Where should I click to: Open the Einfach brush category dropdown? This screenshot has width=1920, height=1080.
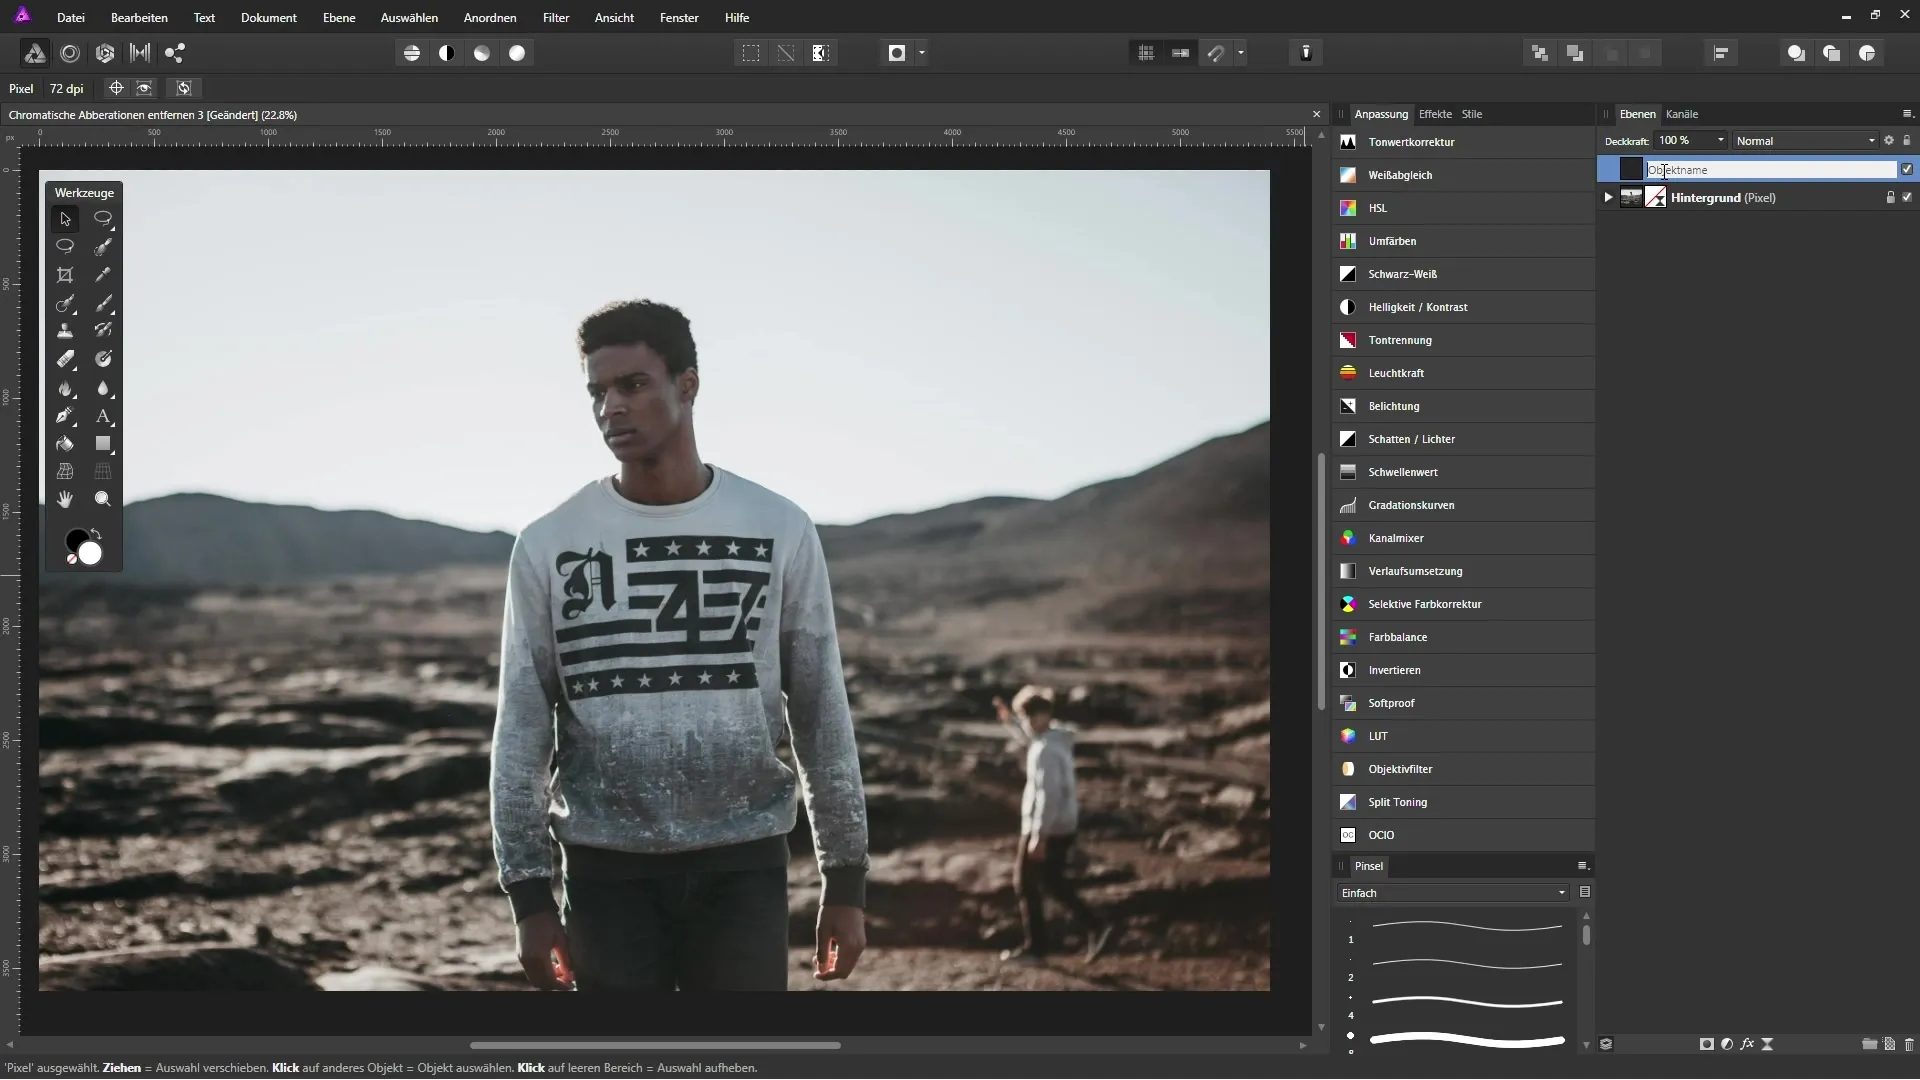(1453, 893)
